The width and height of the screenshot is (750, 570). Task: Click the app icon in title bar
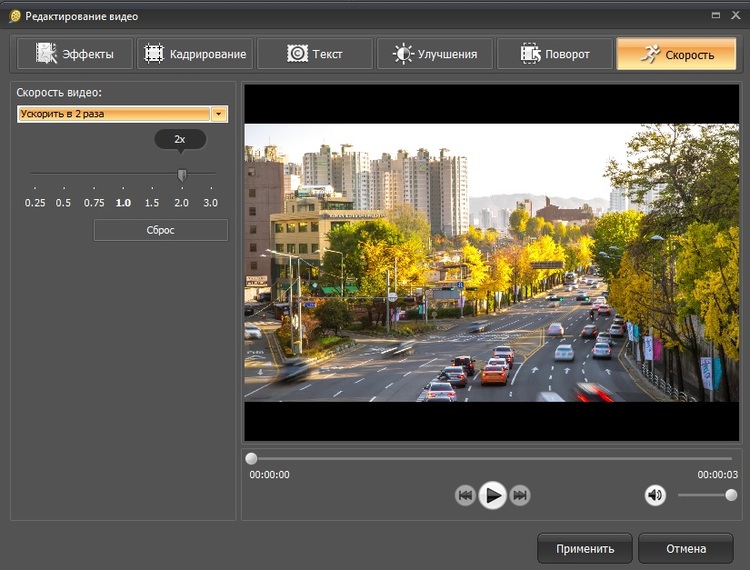pos(15,16)
